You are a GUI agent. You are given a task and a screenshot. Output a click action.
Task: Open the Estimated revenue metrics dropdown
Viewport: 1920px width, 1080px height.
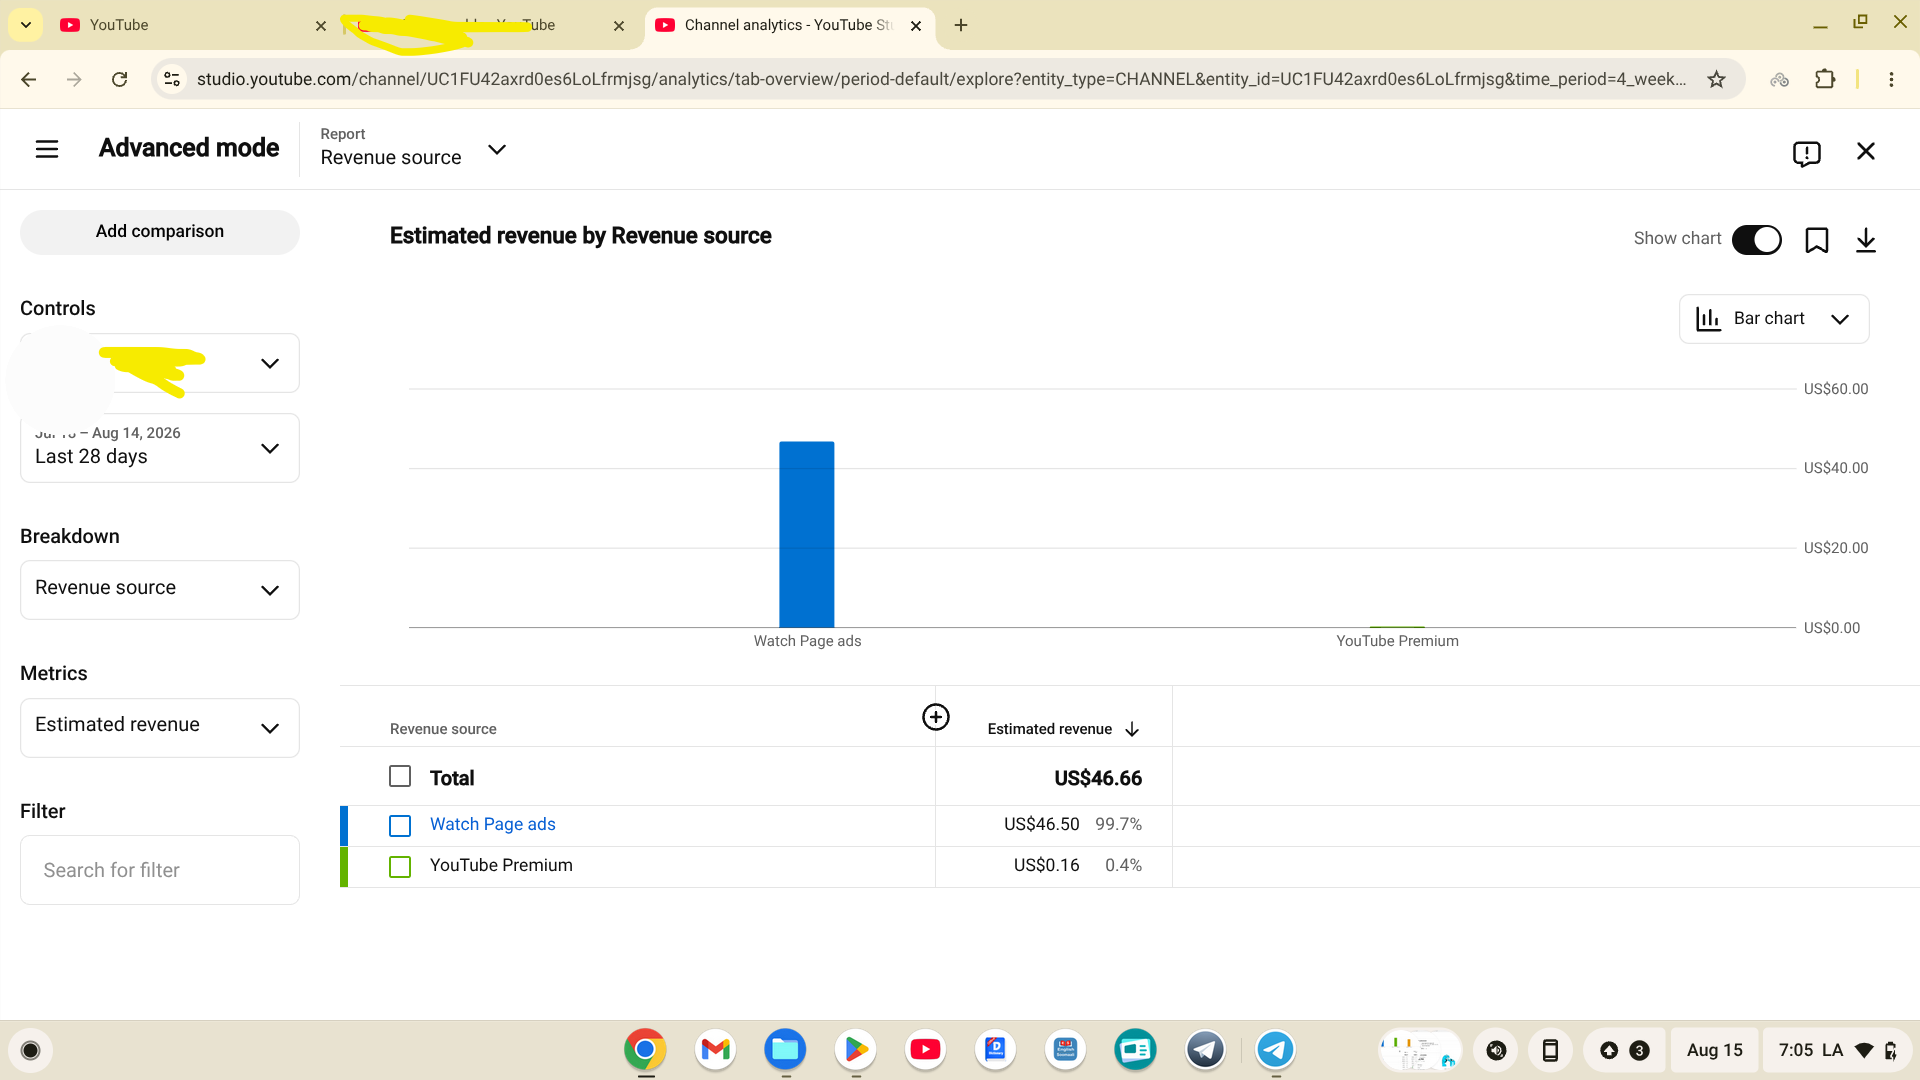click(160, 728)
